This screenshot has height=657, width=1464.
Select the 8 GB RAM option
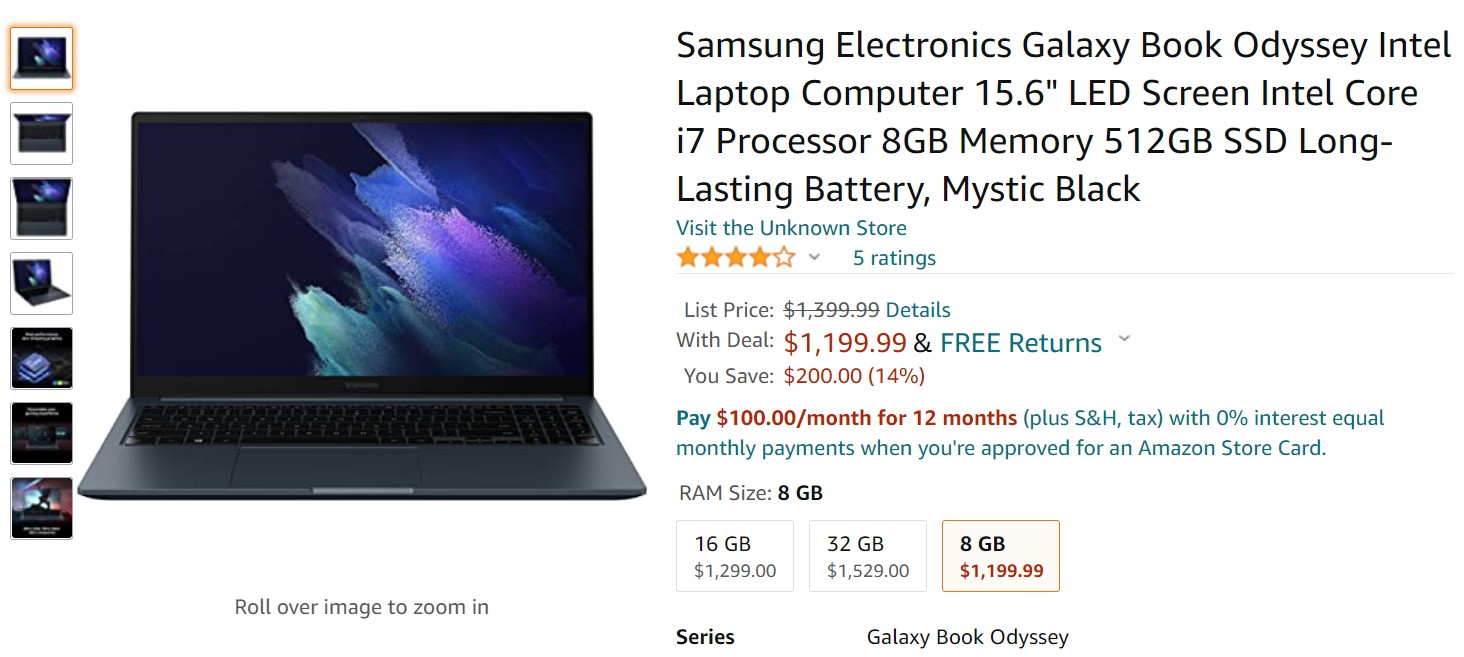tap(1000, 556)
